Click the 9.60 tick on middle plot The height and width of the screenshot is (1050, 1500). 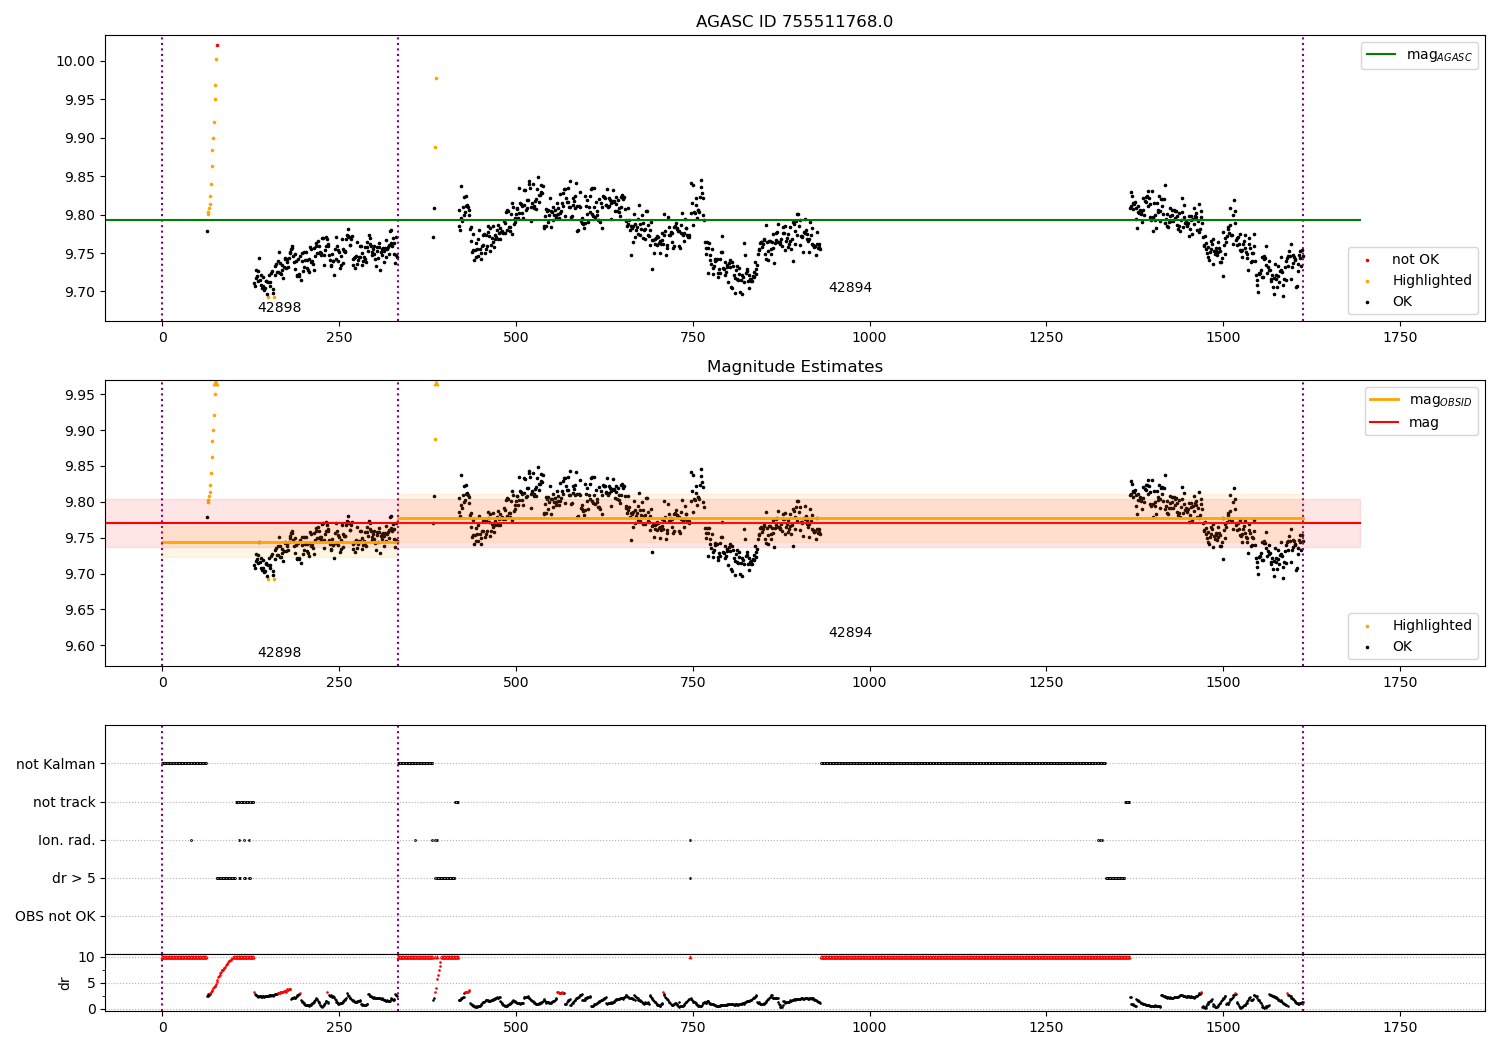(x=79, y=646)
